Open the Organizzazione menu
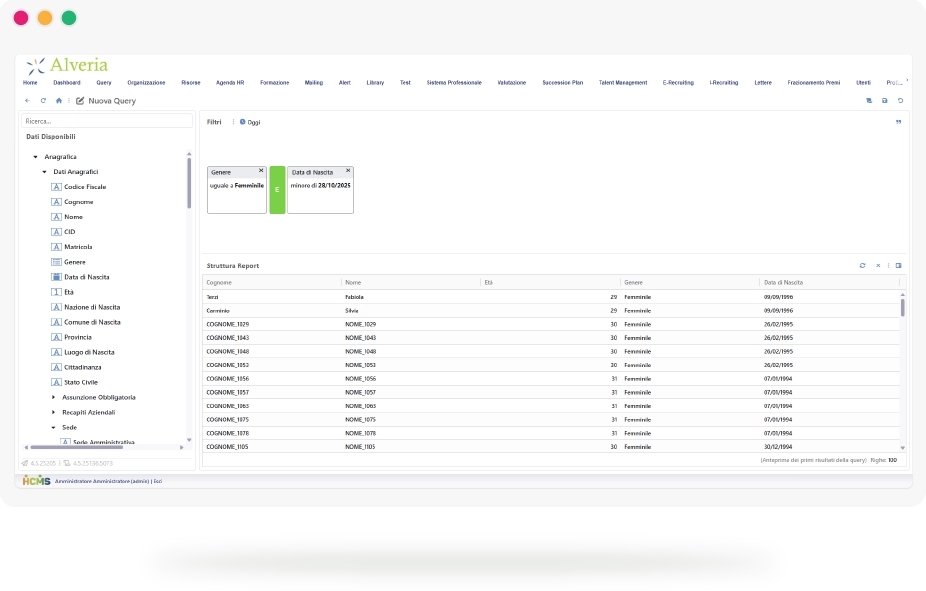 point(146,83)
